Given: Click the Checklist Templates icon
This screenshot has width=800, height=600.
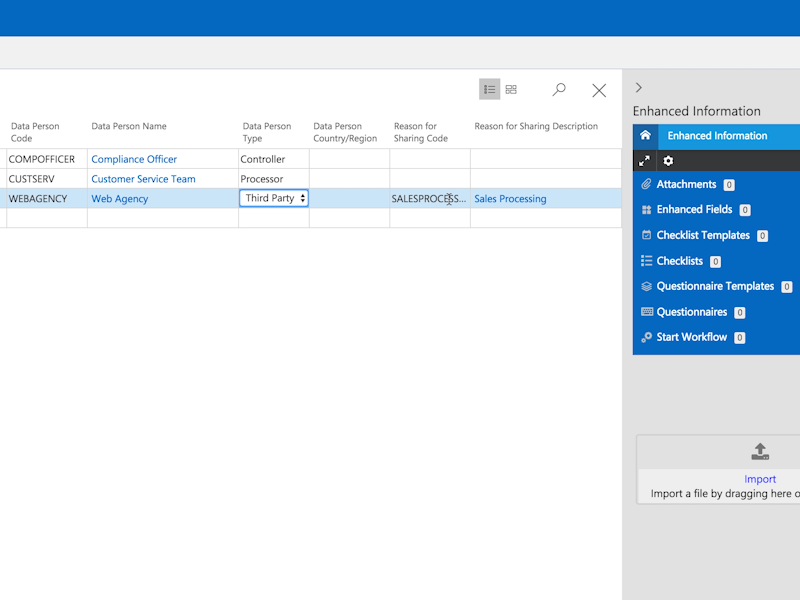Looking at the screenshot, I should click(646, 235).
